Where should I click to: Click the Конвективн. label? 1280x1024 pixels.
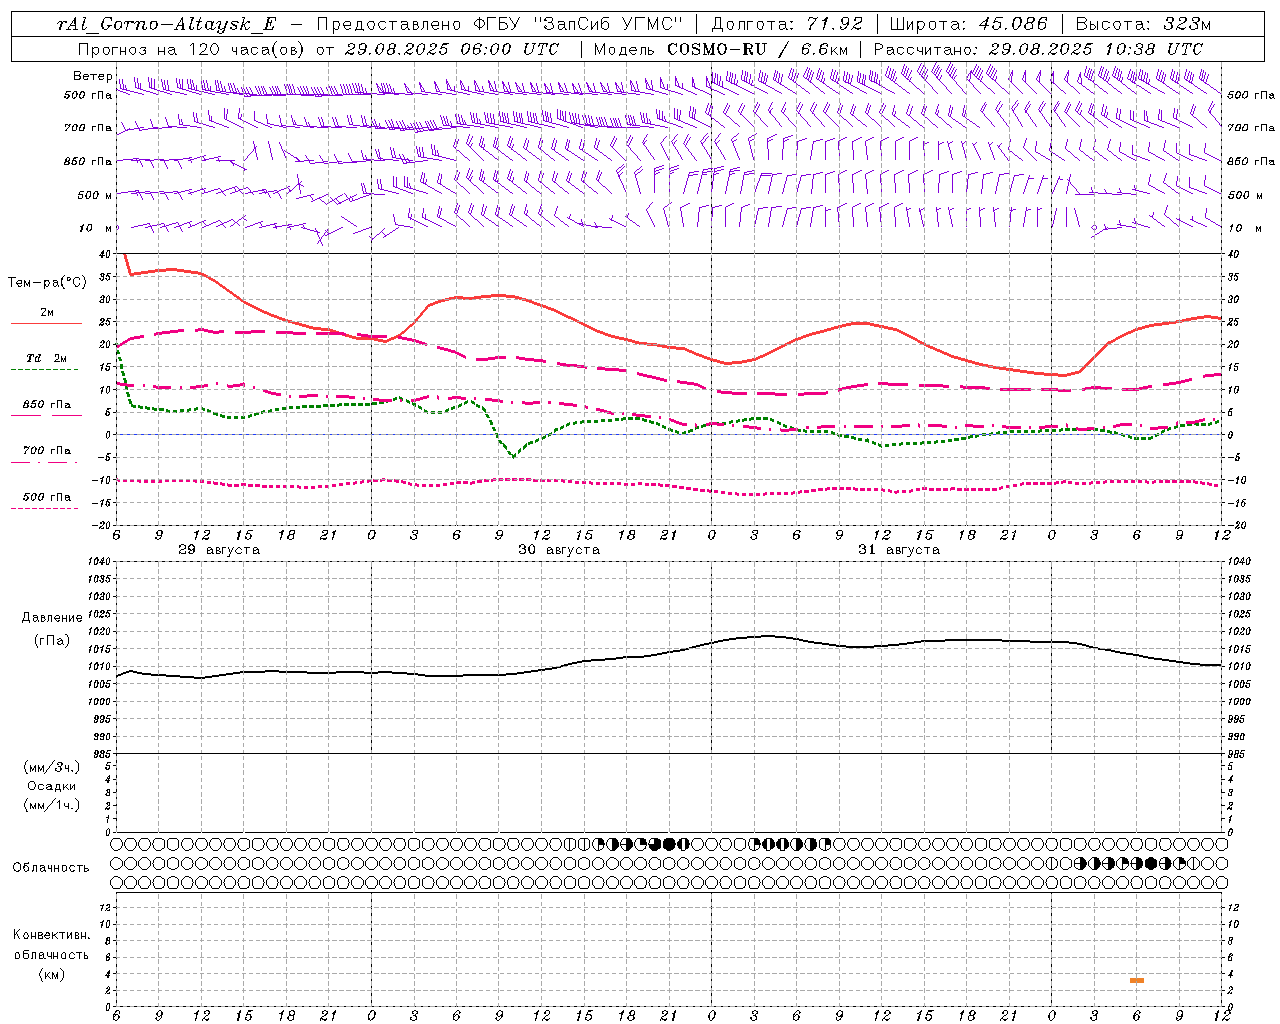[52, 935]
